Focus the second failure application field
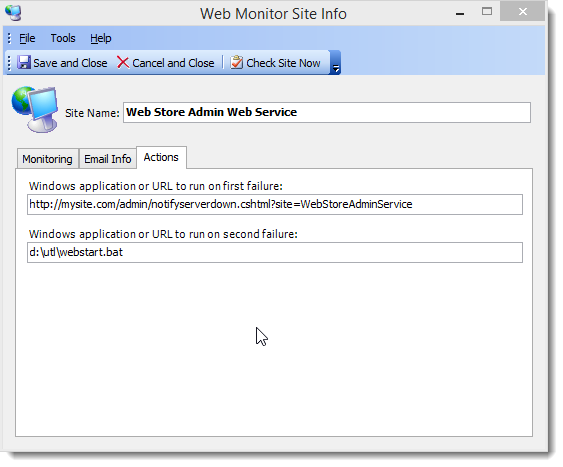This screenshot has height=467, width=563. 275,252
